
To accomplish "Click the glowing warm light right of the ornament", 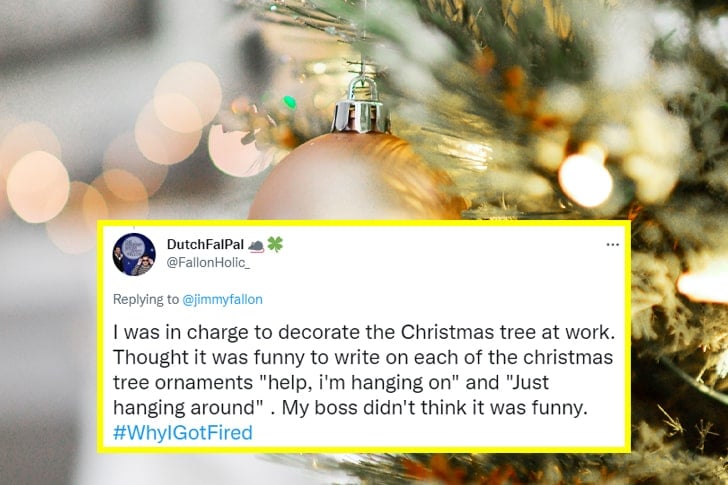I will pyautogui.click(x=585, y=180).
